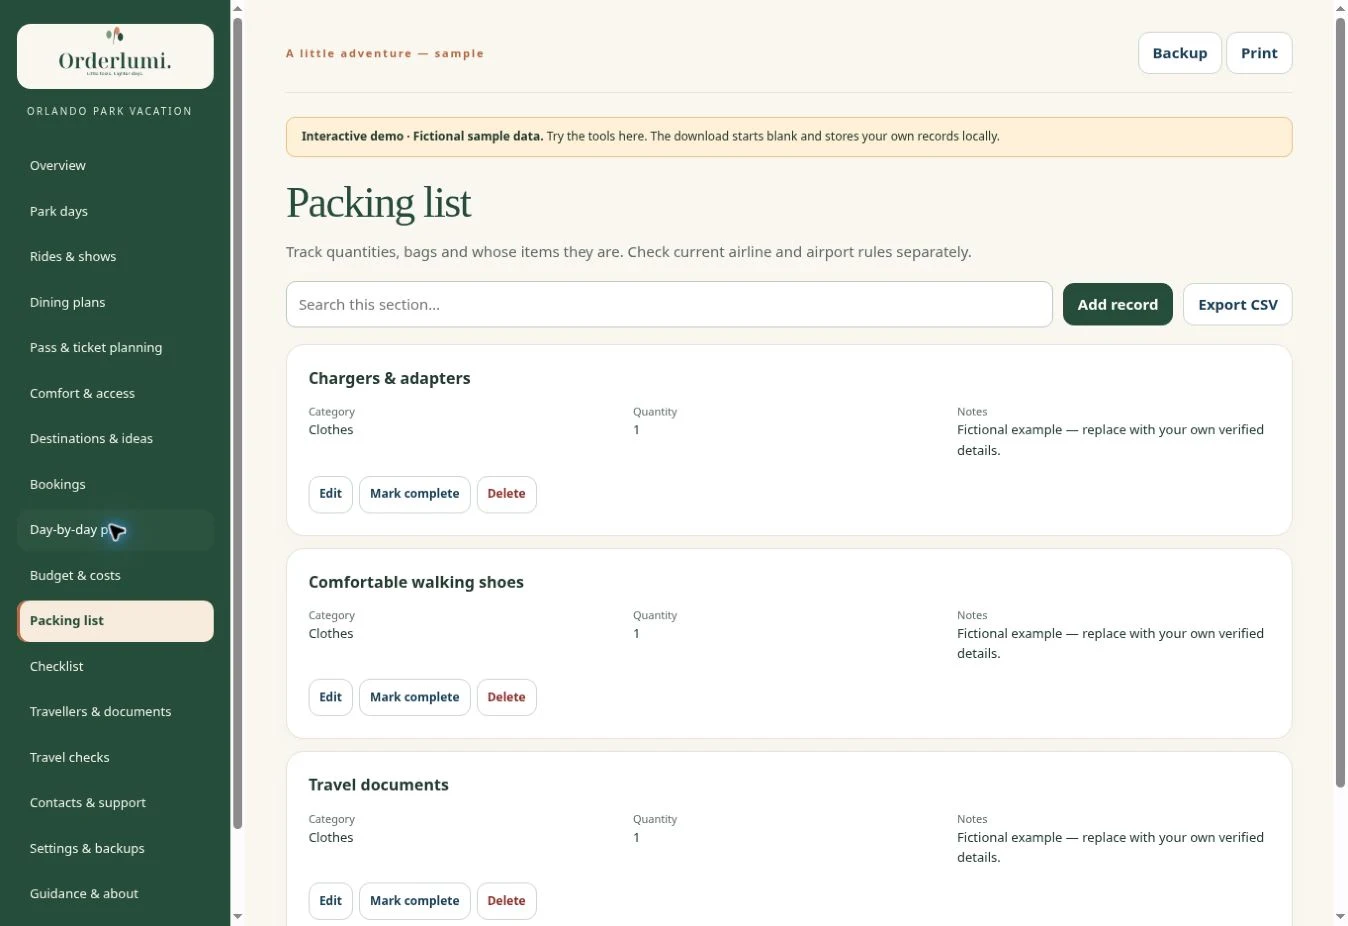Click the Travel documents heading
The height and width of the screenshot is (926, 1348).
click(x=378, y=785)
